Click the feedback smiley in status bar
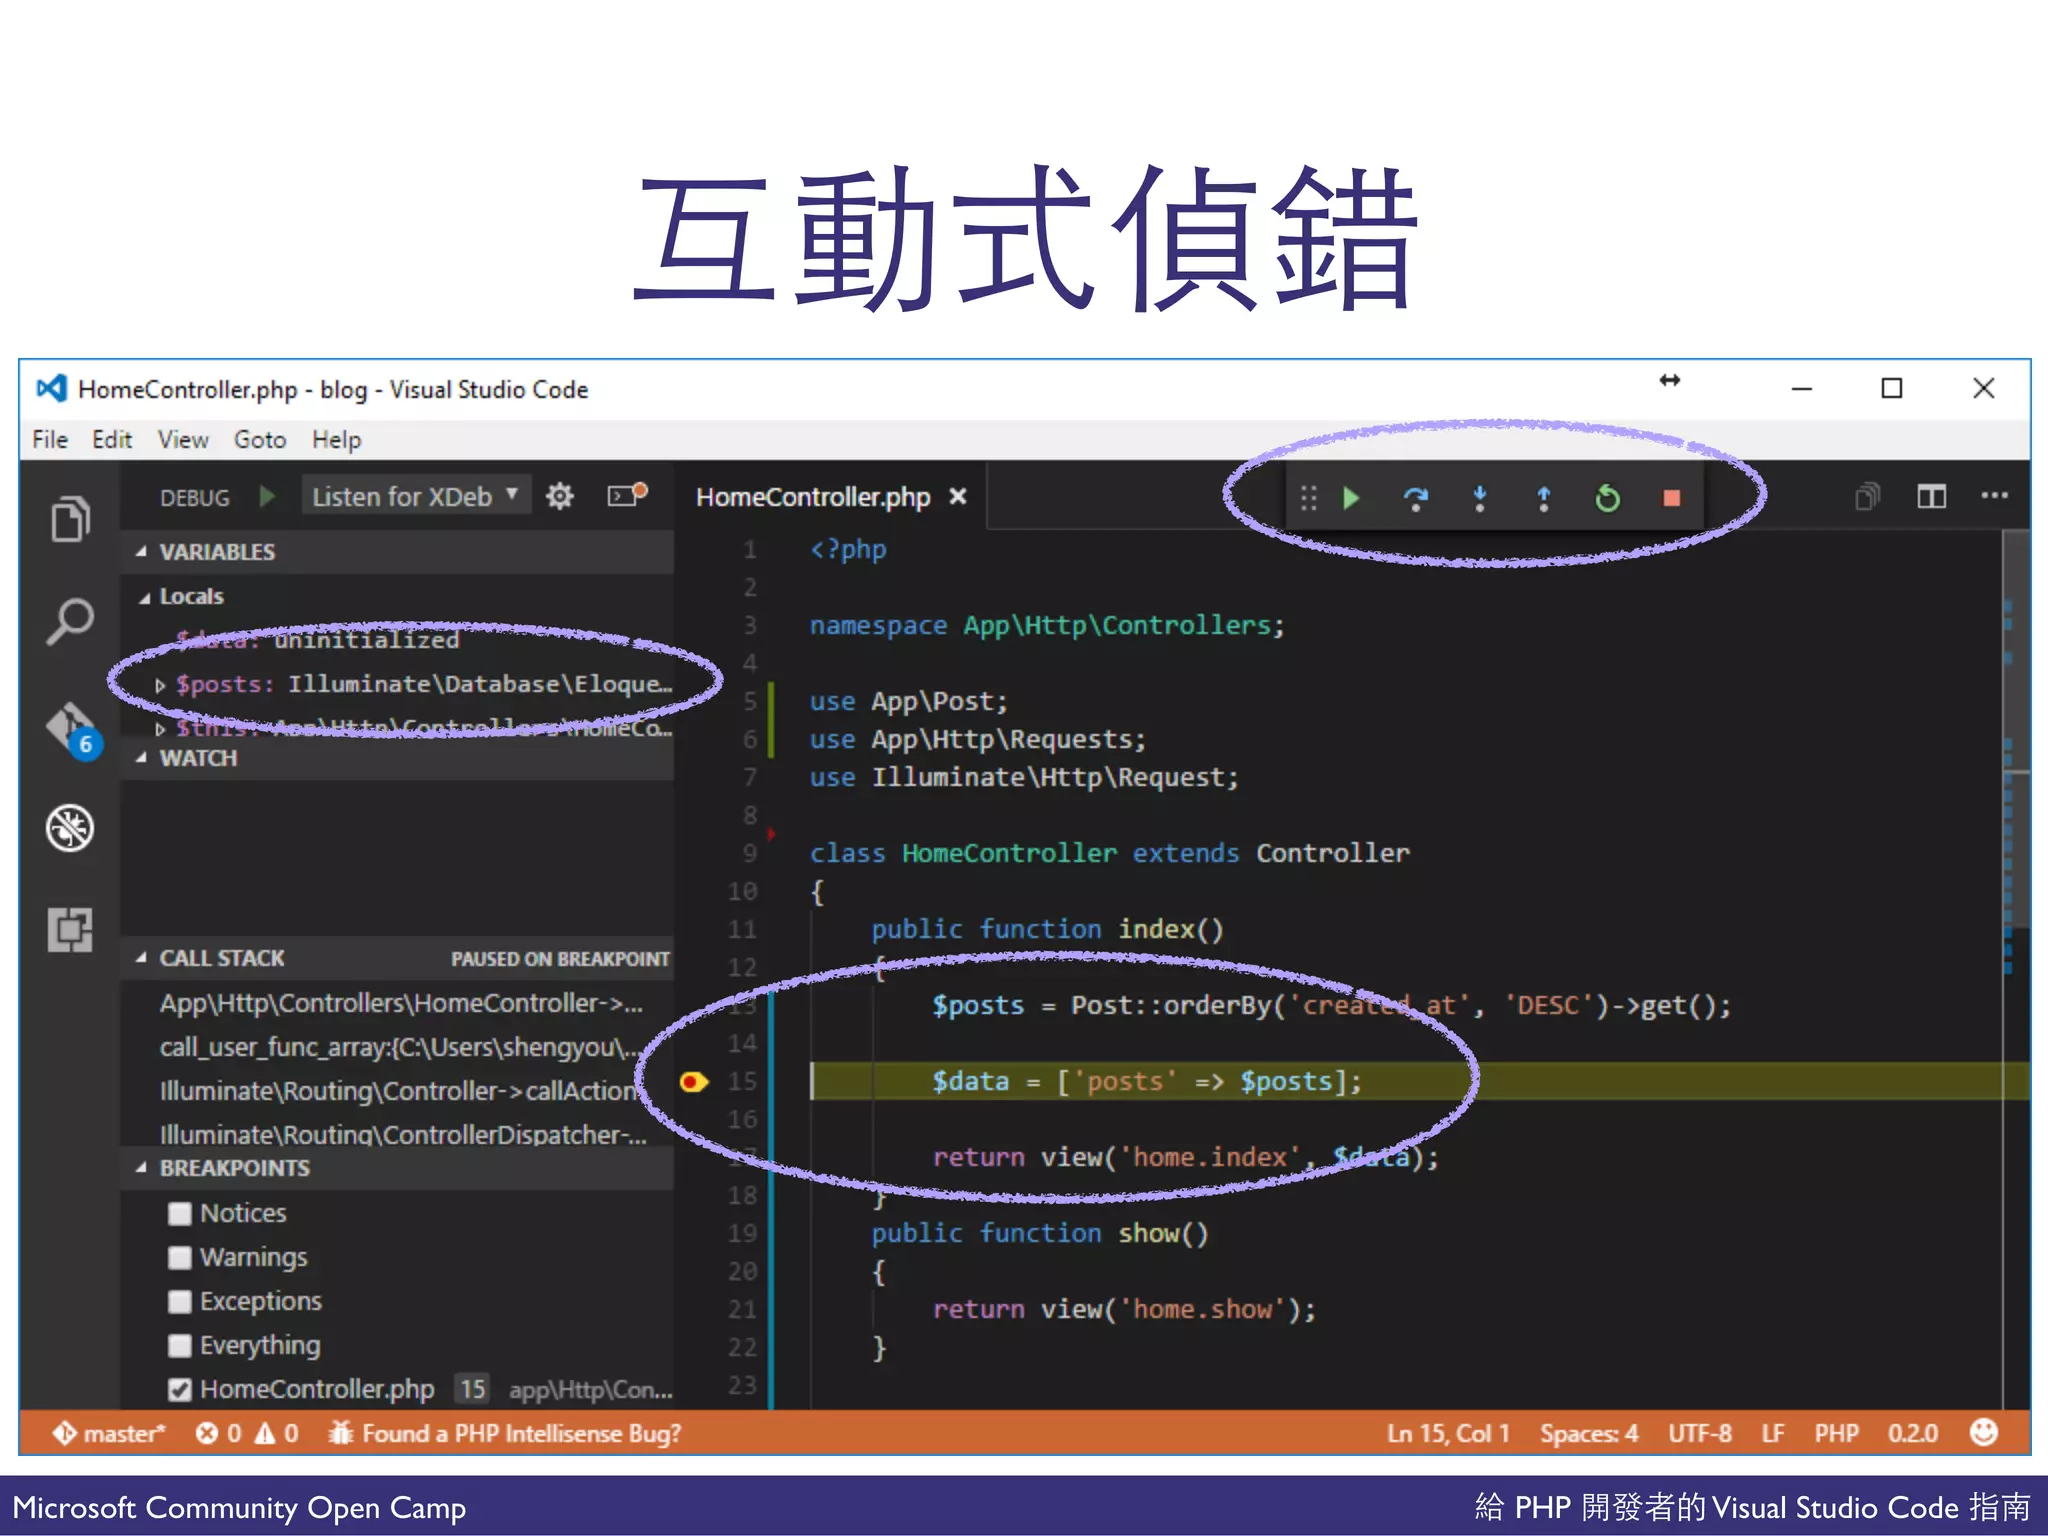Viewport: 2048px width, 1536px height. tap(1984, 1432)
